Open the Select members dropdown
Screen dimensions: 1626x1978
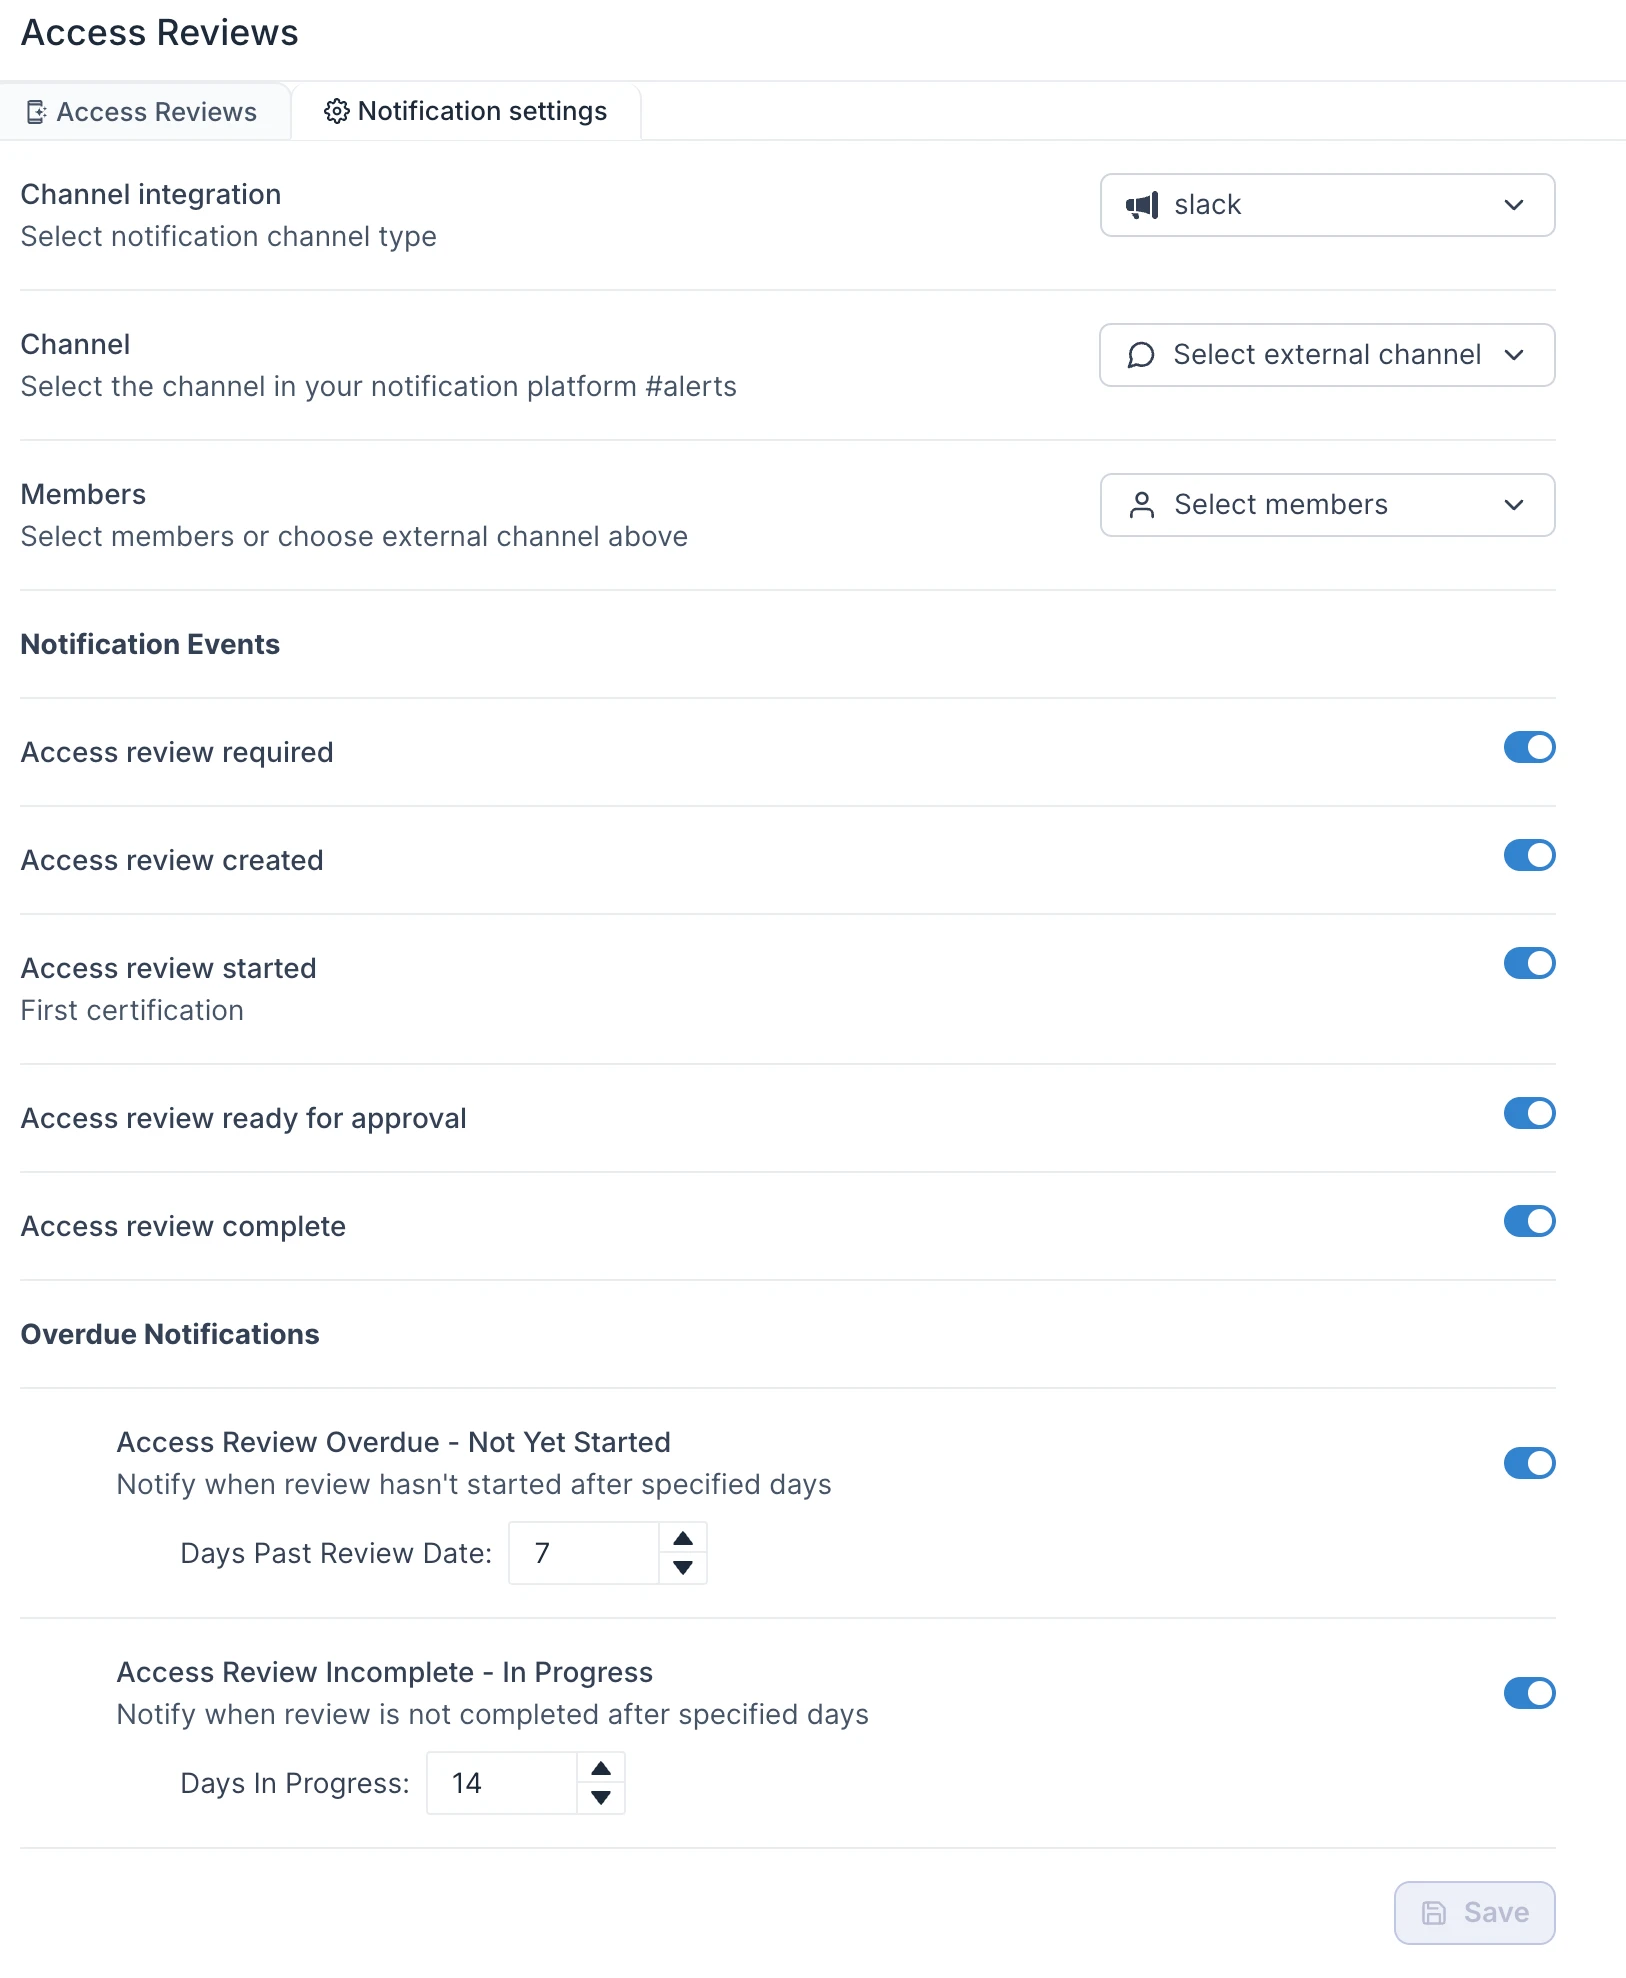(1327, 505)
